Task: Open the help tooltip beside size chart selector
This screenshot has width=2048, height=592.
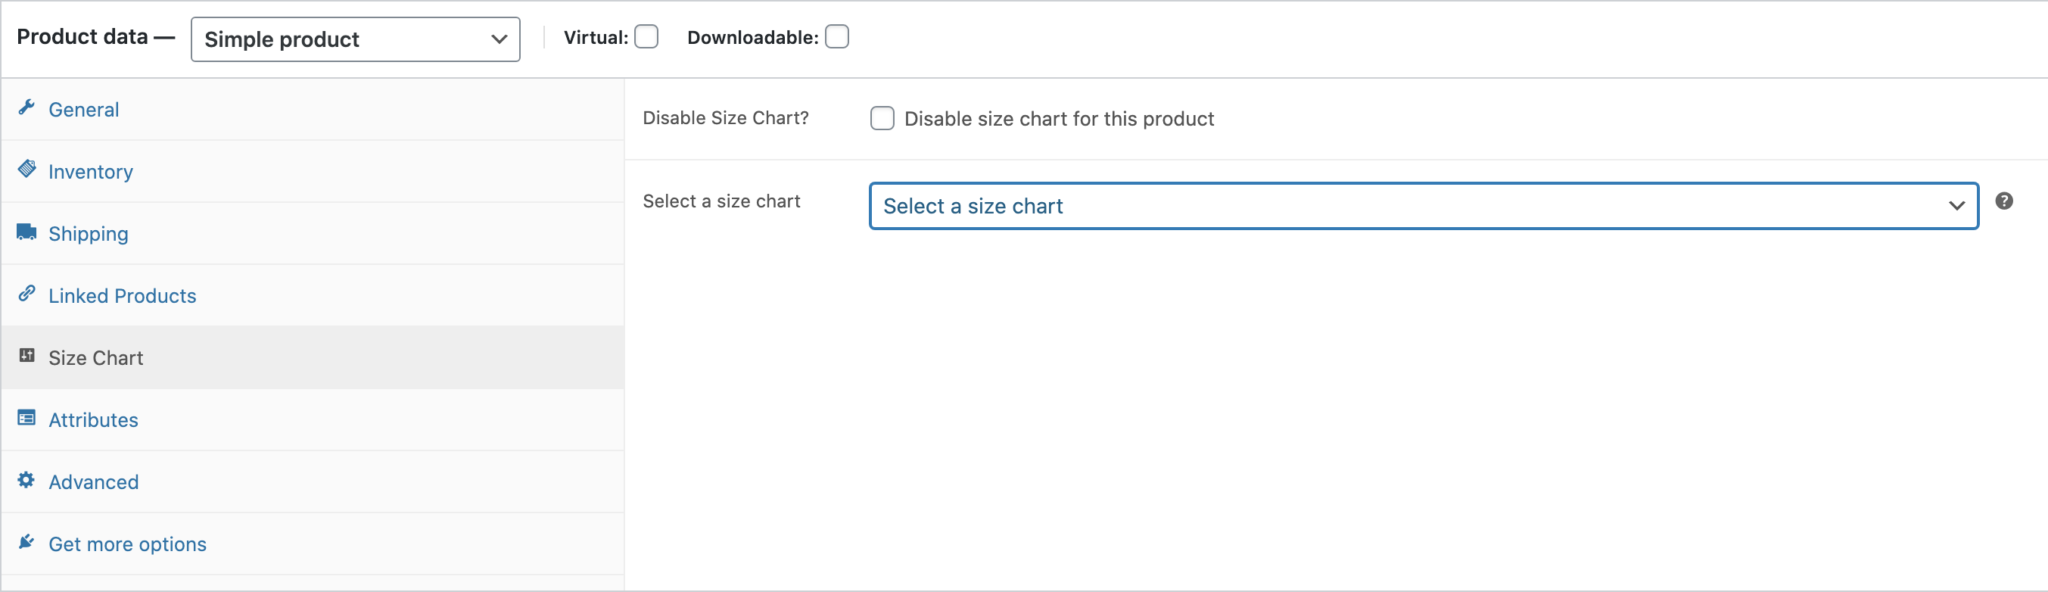Action: coord(2005,202)
